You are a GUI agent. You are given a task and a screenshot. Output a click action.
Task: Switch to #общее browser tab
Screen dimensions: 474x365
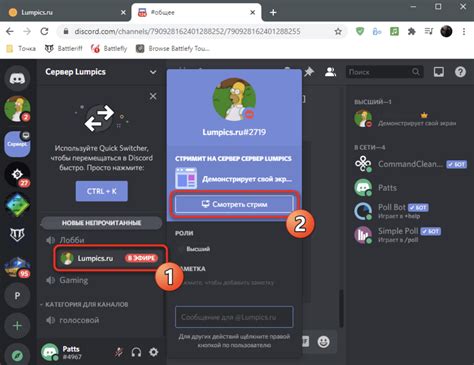pos(197,12)
